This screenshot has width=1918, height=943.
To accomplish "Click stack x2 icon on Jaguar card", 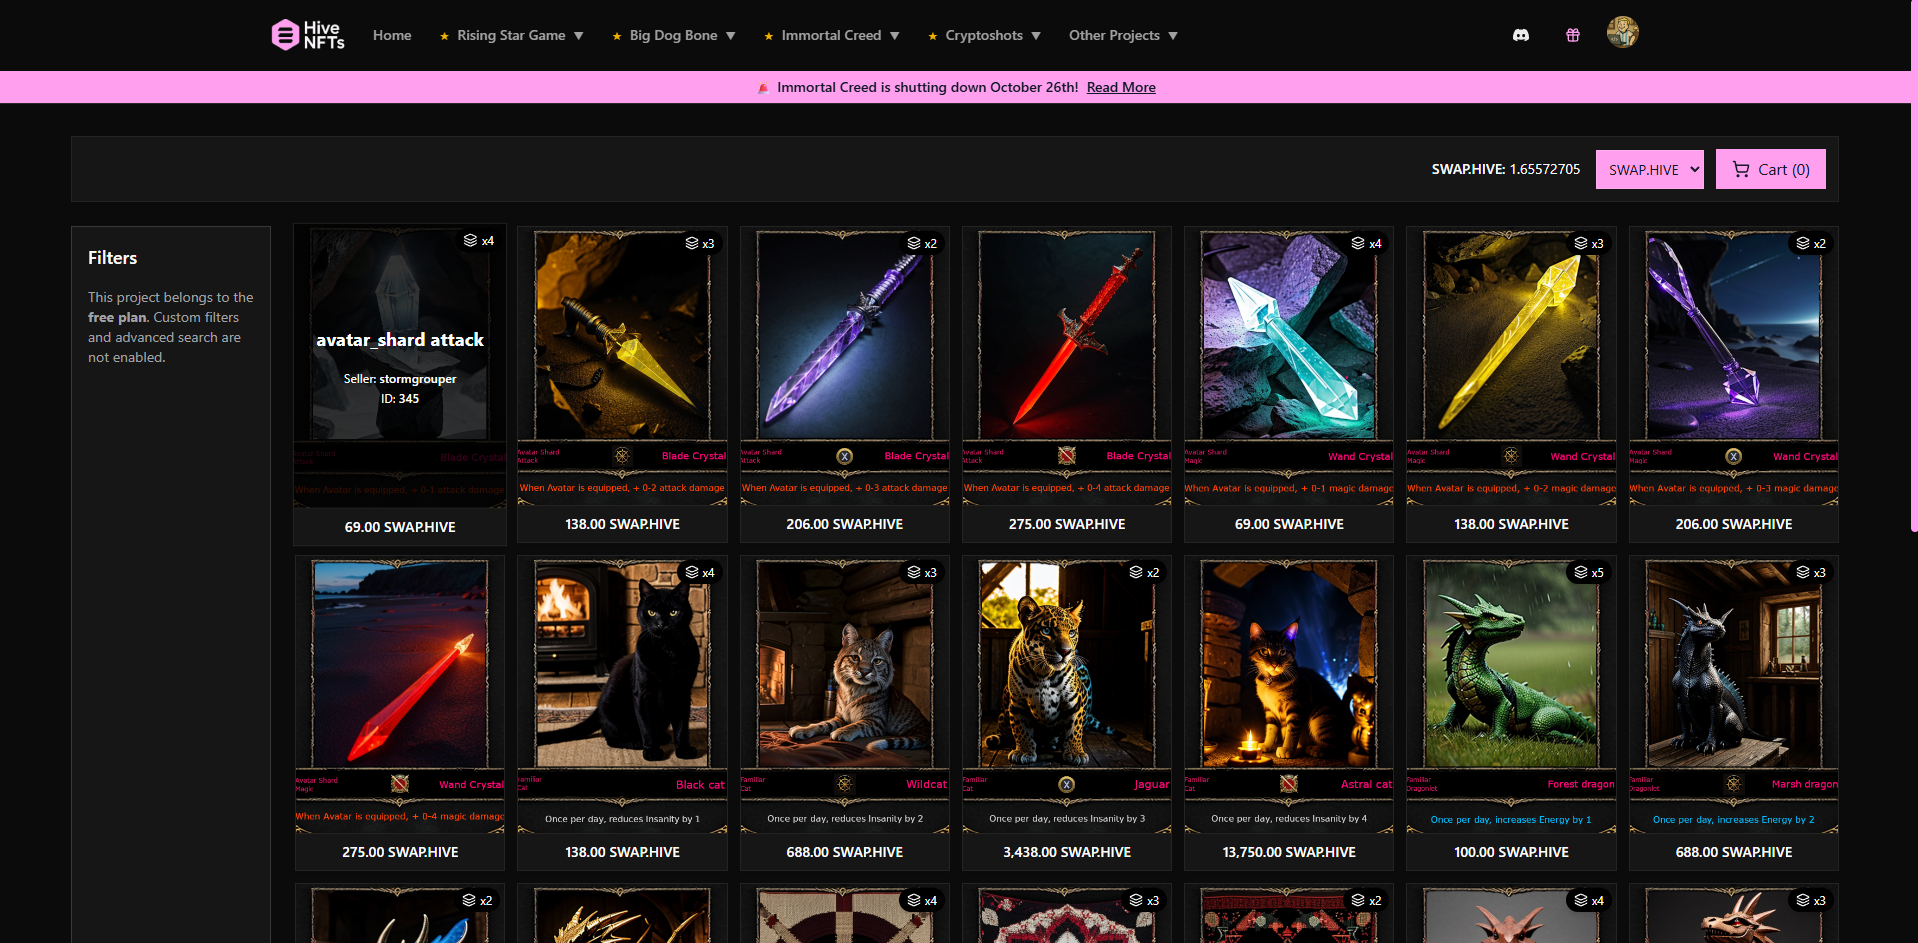I will coord(1136,572).
